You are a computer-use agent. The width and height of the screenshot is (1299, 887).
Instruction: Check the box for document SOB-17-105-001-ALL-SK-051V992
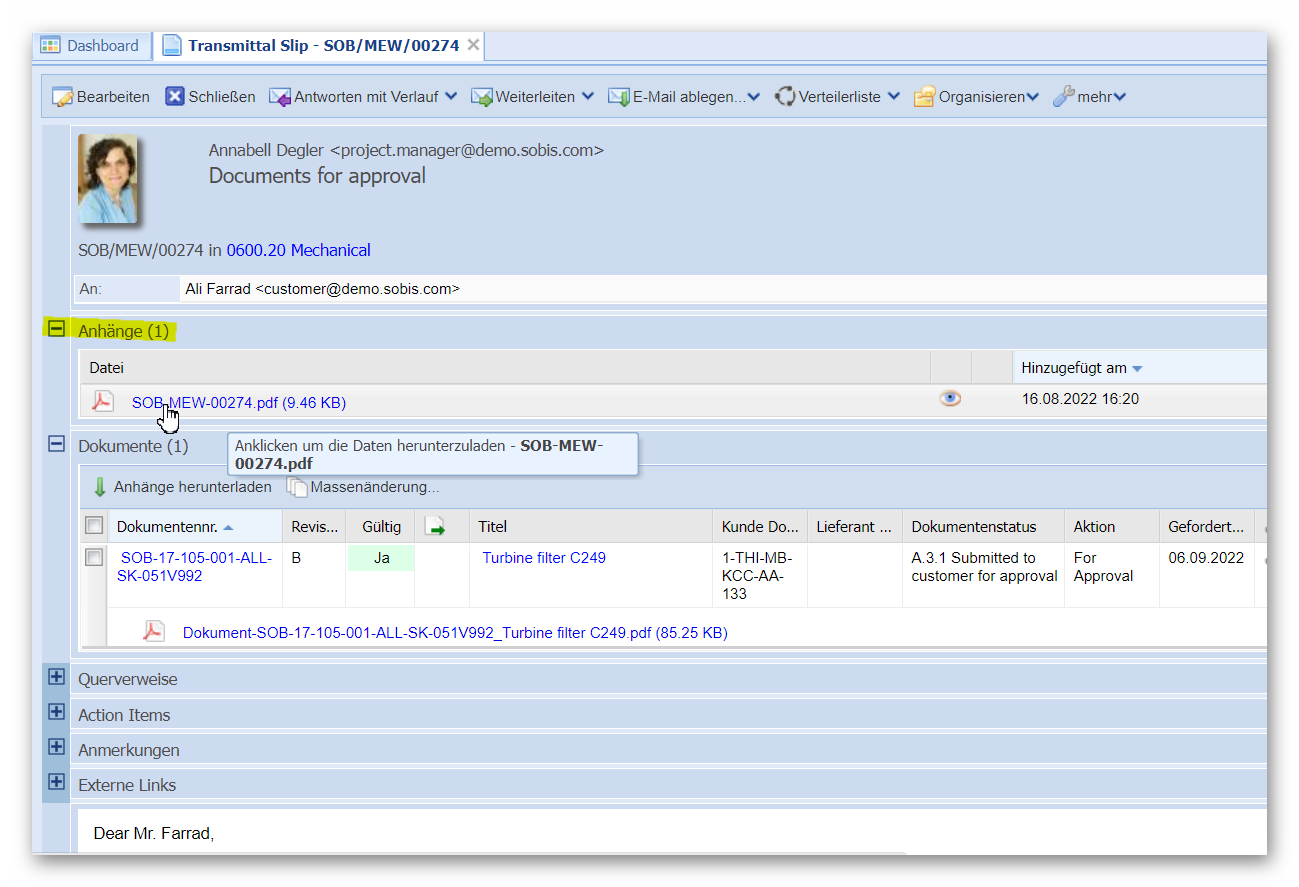pyautogui.click(x=94, y=558)
